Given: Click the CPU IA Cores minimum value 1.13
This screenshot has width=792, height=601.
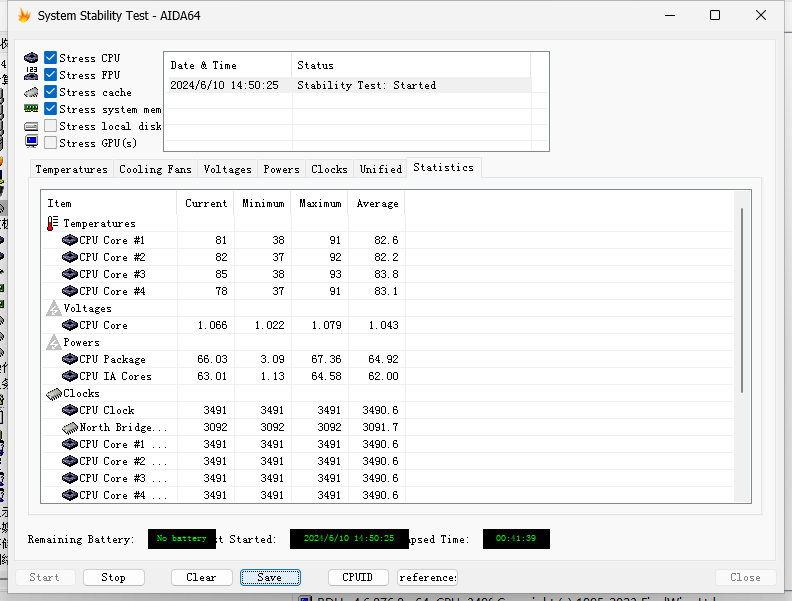Looking at the screenshot, I should coord(273,376).
